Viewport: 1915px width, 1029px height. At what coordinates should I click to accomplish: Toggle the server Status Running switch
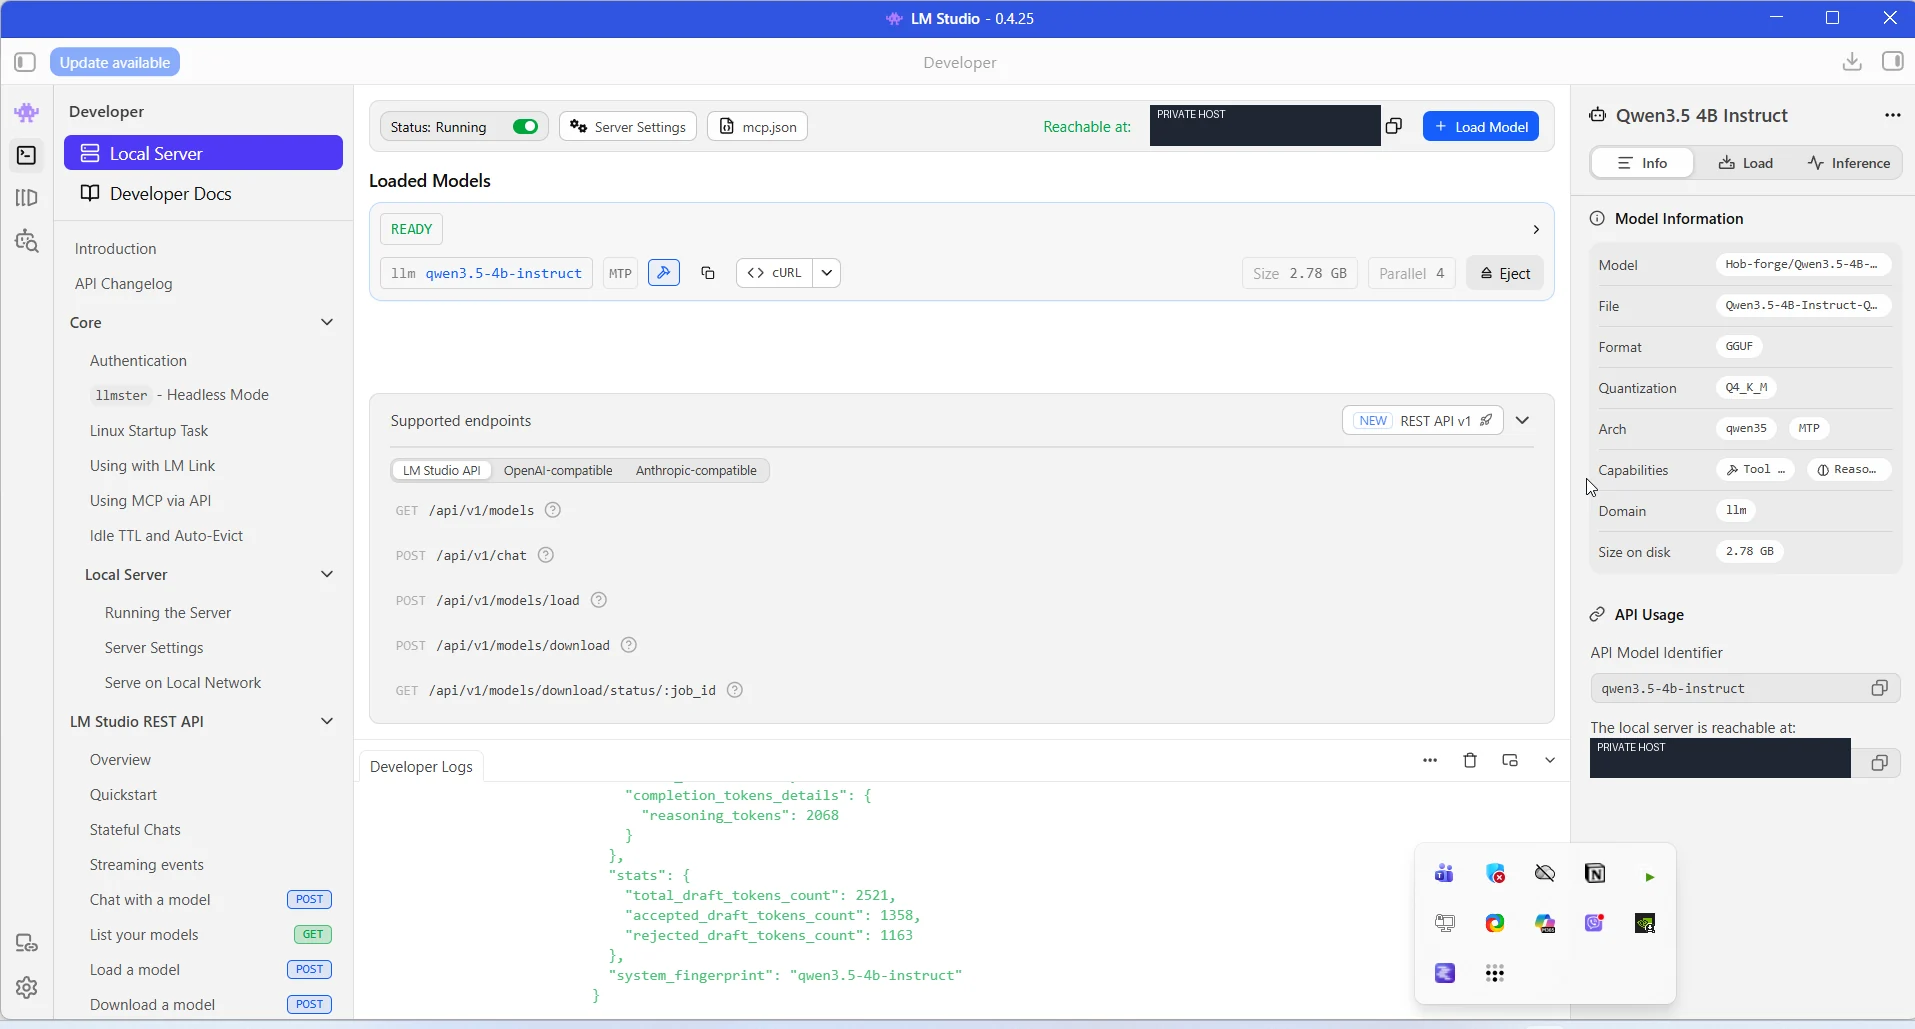click(525, 126)
